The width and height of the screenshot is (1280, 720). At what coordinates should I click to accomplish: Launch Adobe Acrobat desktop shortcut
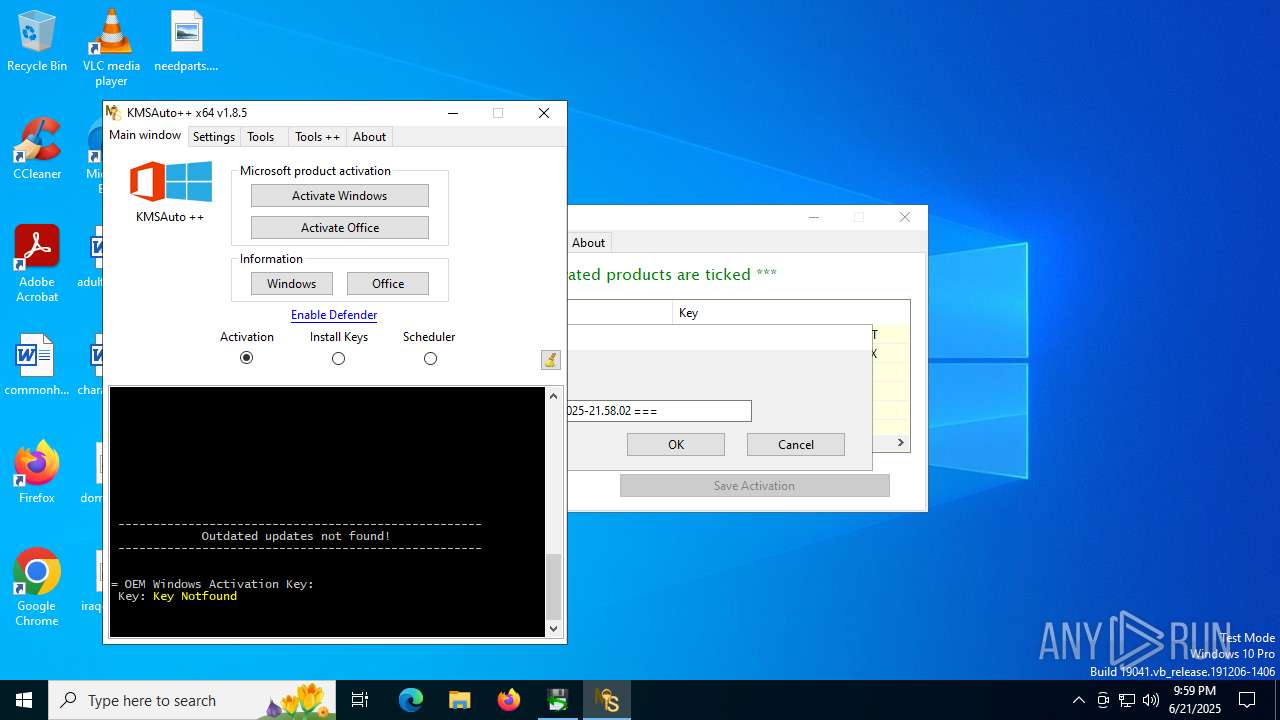[37, 264]
